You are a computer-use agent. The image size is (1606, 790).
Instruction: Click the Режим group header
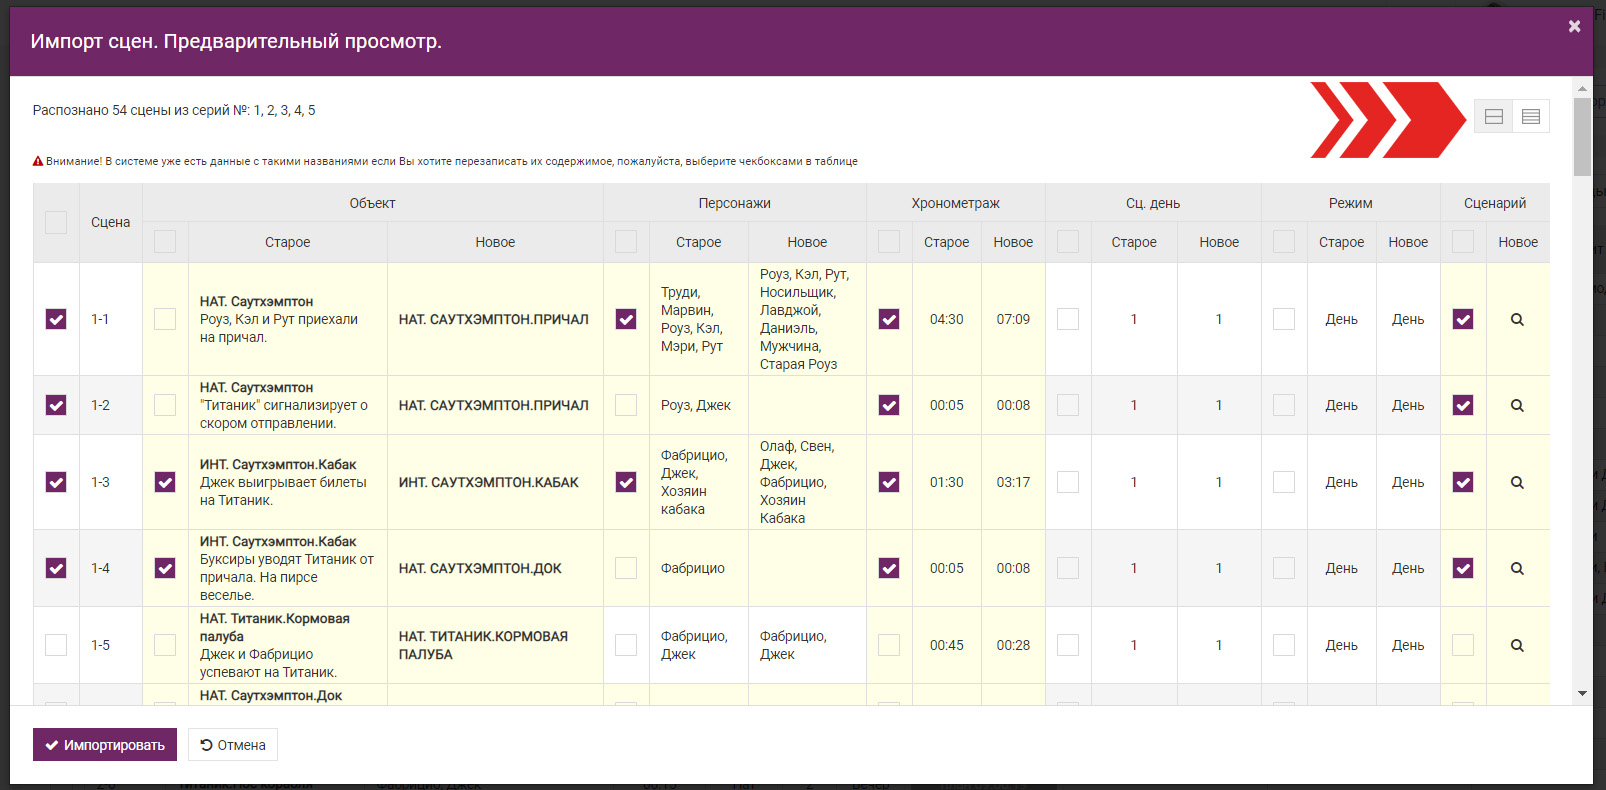click(1351, 203)
